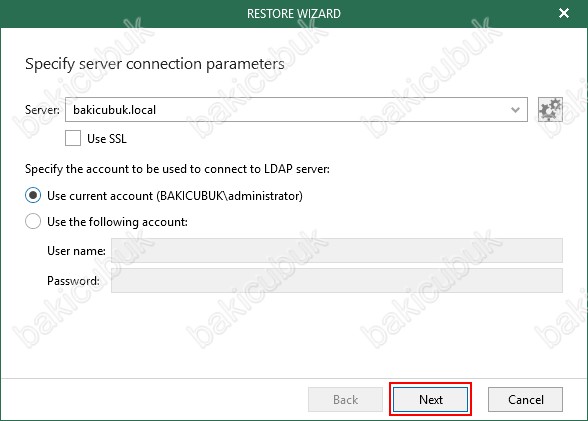Click the User name: label
The height and width of the screenshot is (421, 588).
[x=76, y=251]
